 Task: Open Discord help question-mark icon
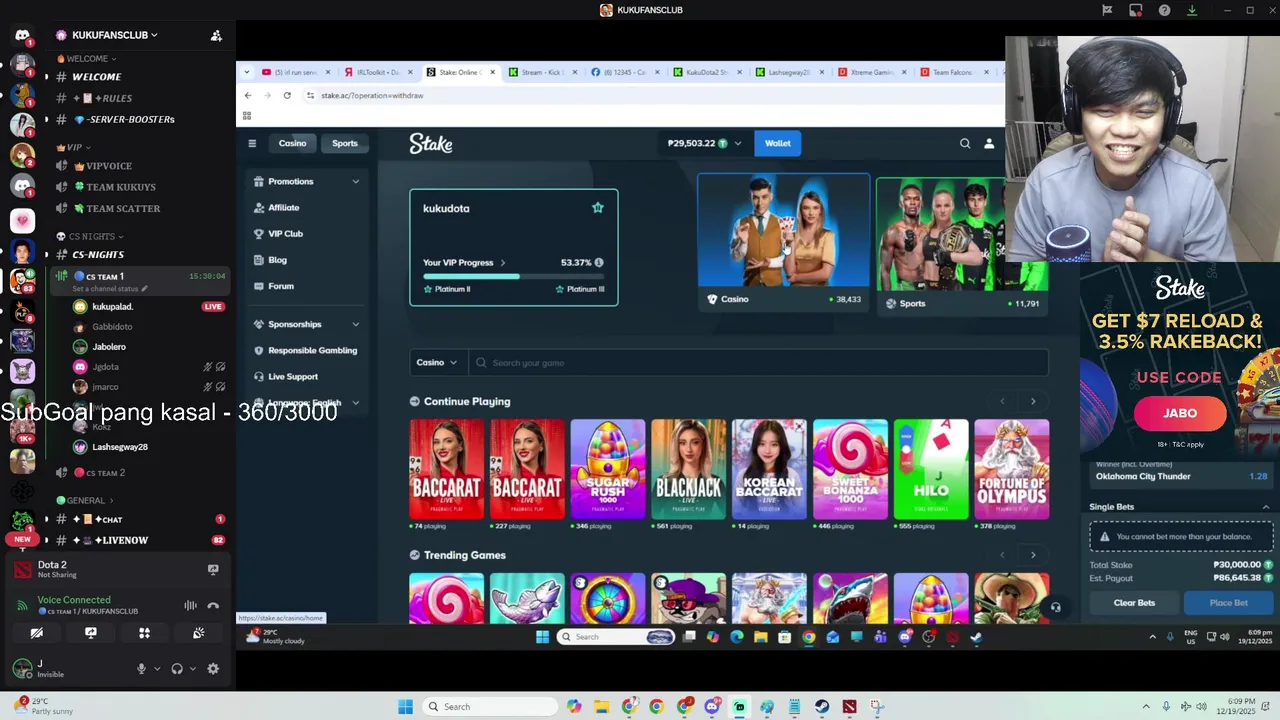(x=1164, y=10)
